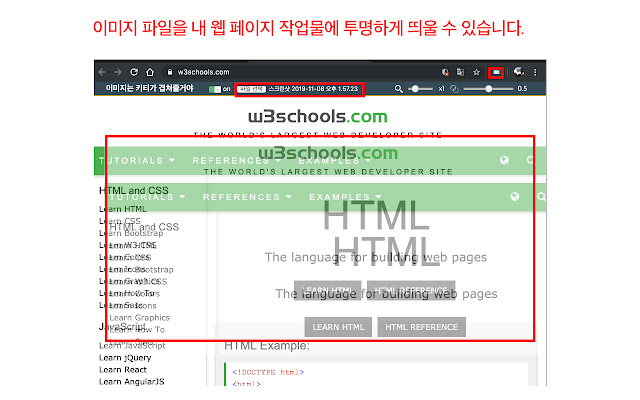Open the Learn jQuery sidebar link
The image size is (640, 400).
coord(125,358)
